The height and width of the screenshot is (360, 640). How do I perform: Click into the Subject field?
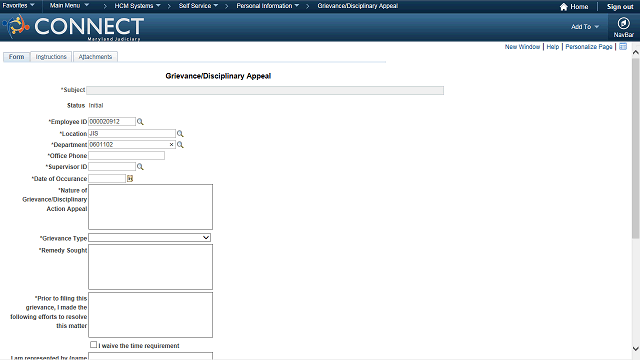(265, 90)
